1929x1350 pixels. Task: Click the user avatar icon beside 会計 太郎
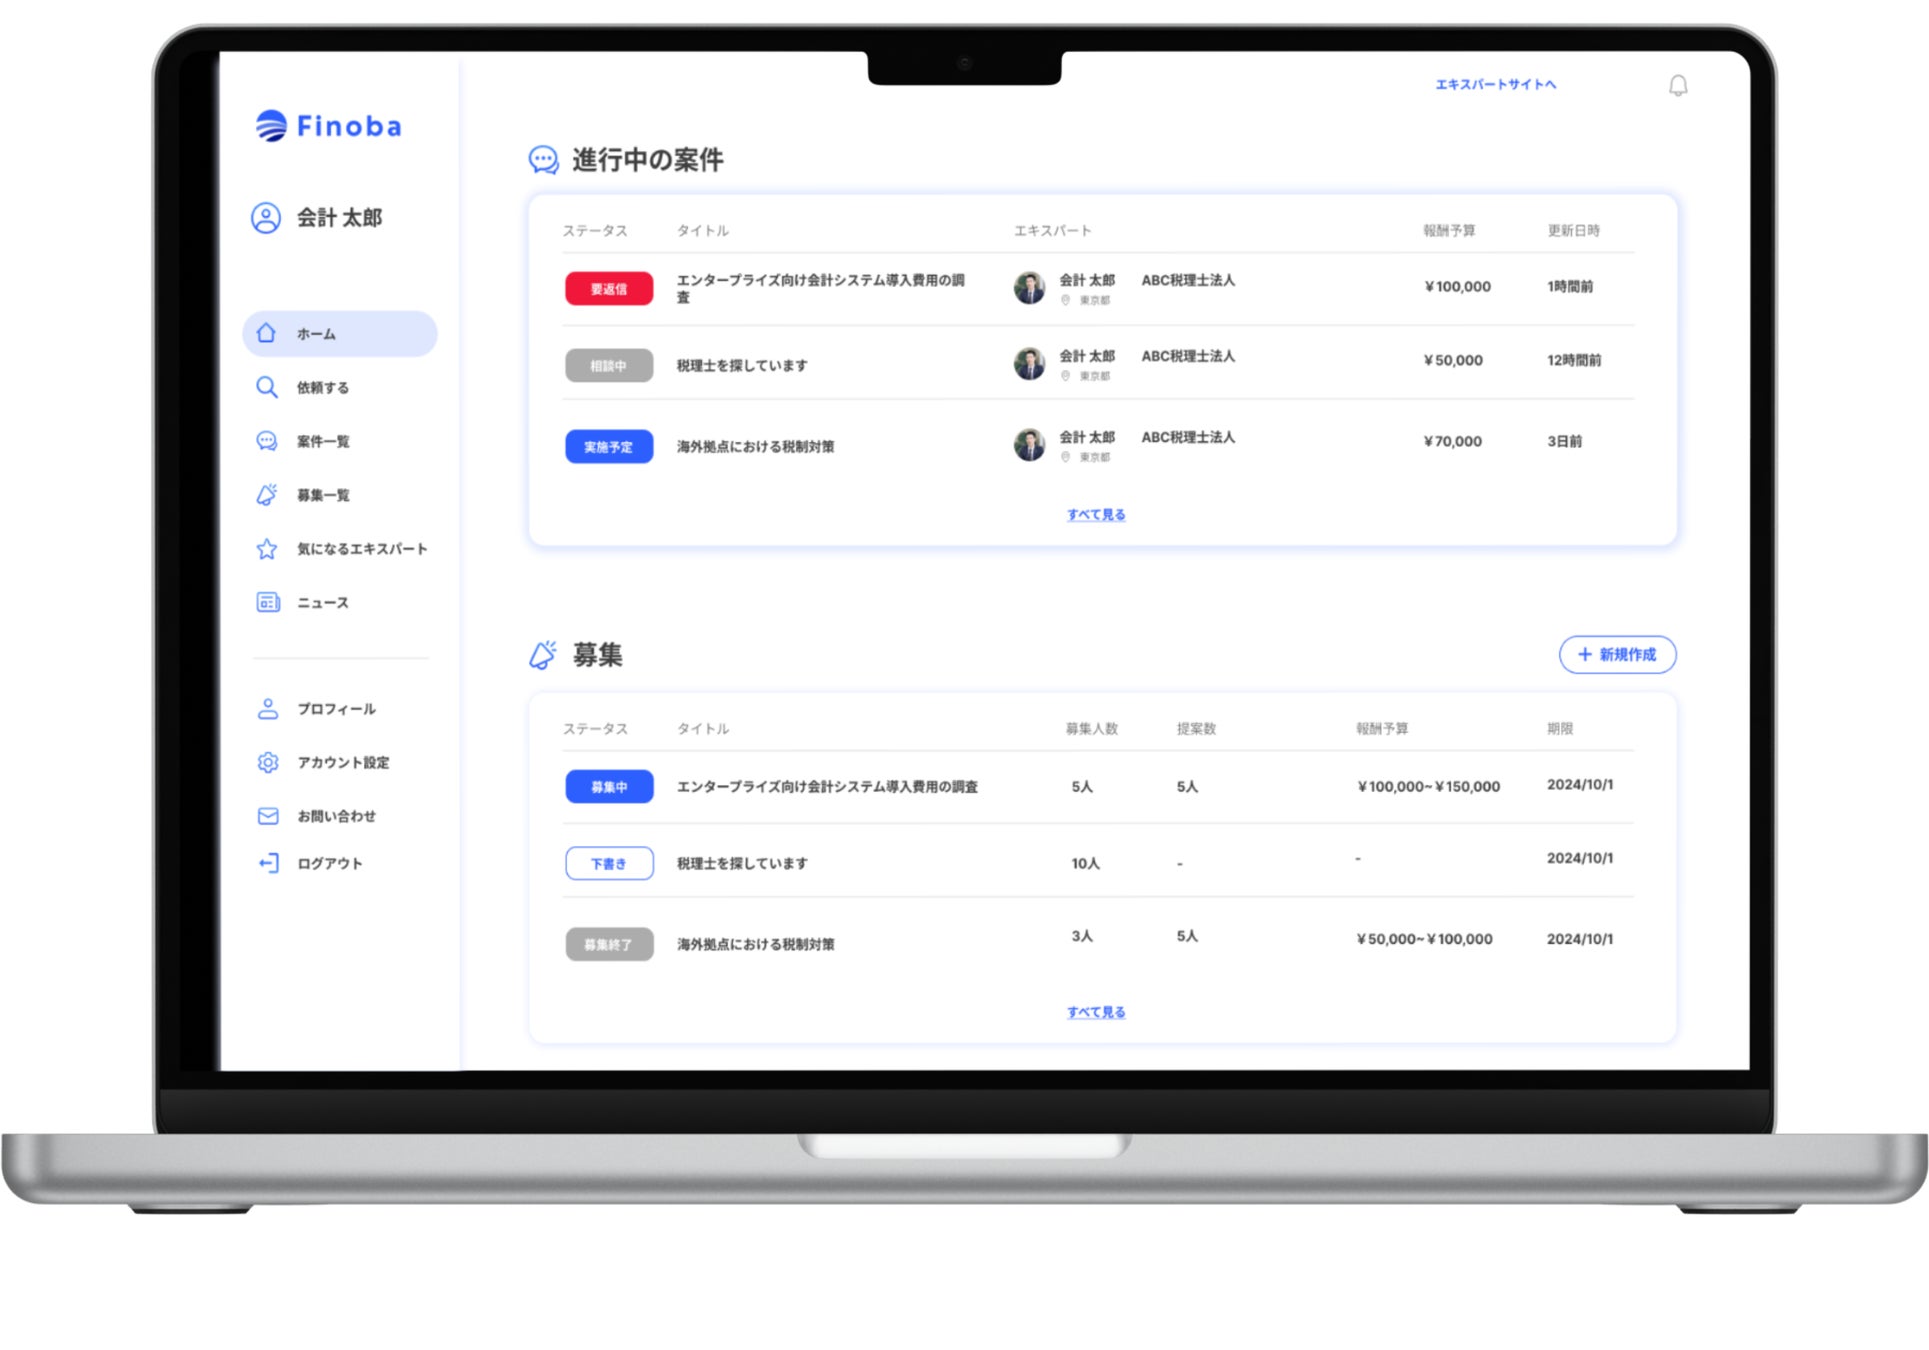pos(266,218)
